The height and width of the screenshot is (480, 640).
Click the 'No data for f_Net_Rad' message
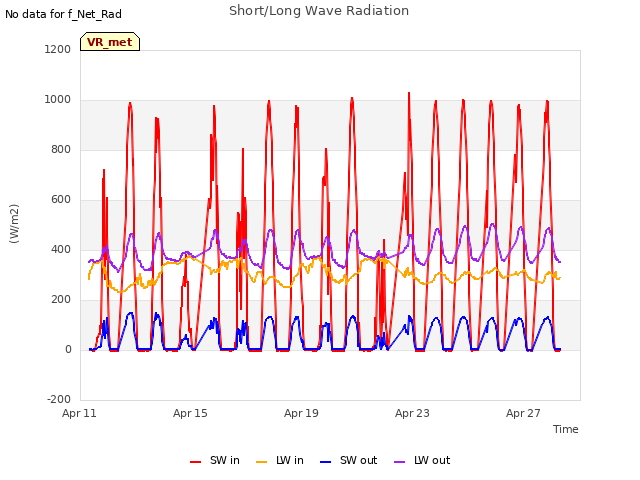point(63,14)
